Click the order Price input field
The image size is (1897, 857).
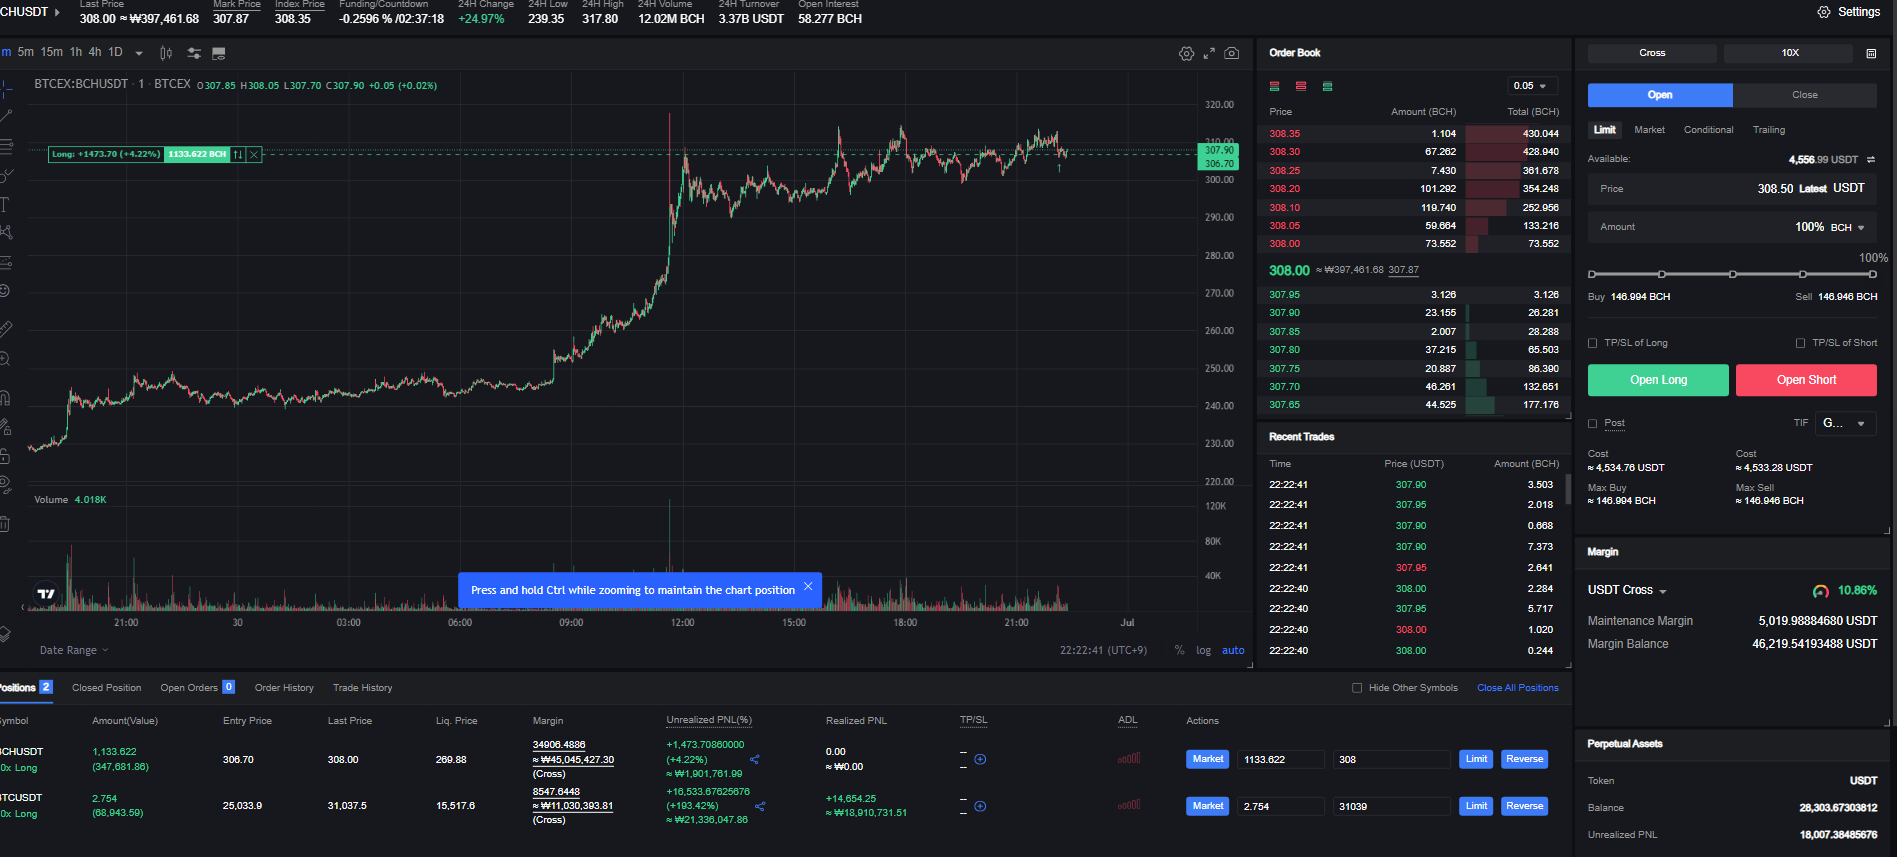[x=1731, y=189]
